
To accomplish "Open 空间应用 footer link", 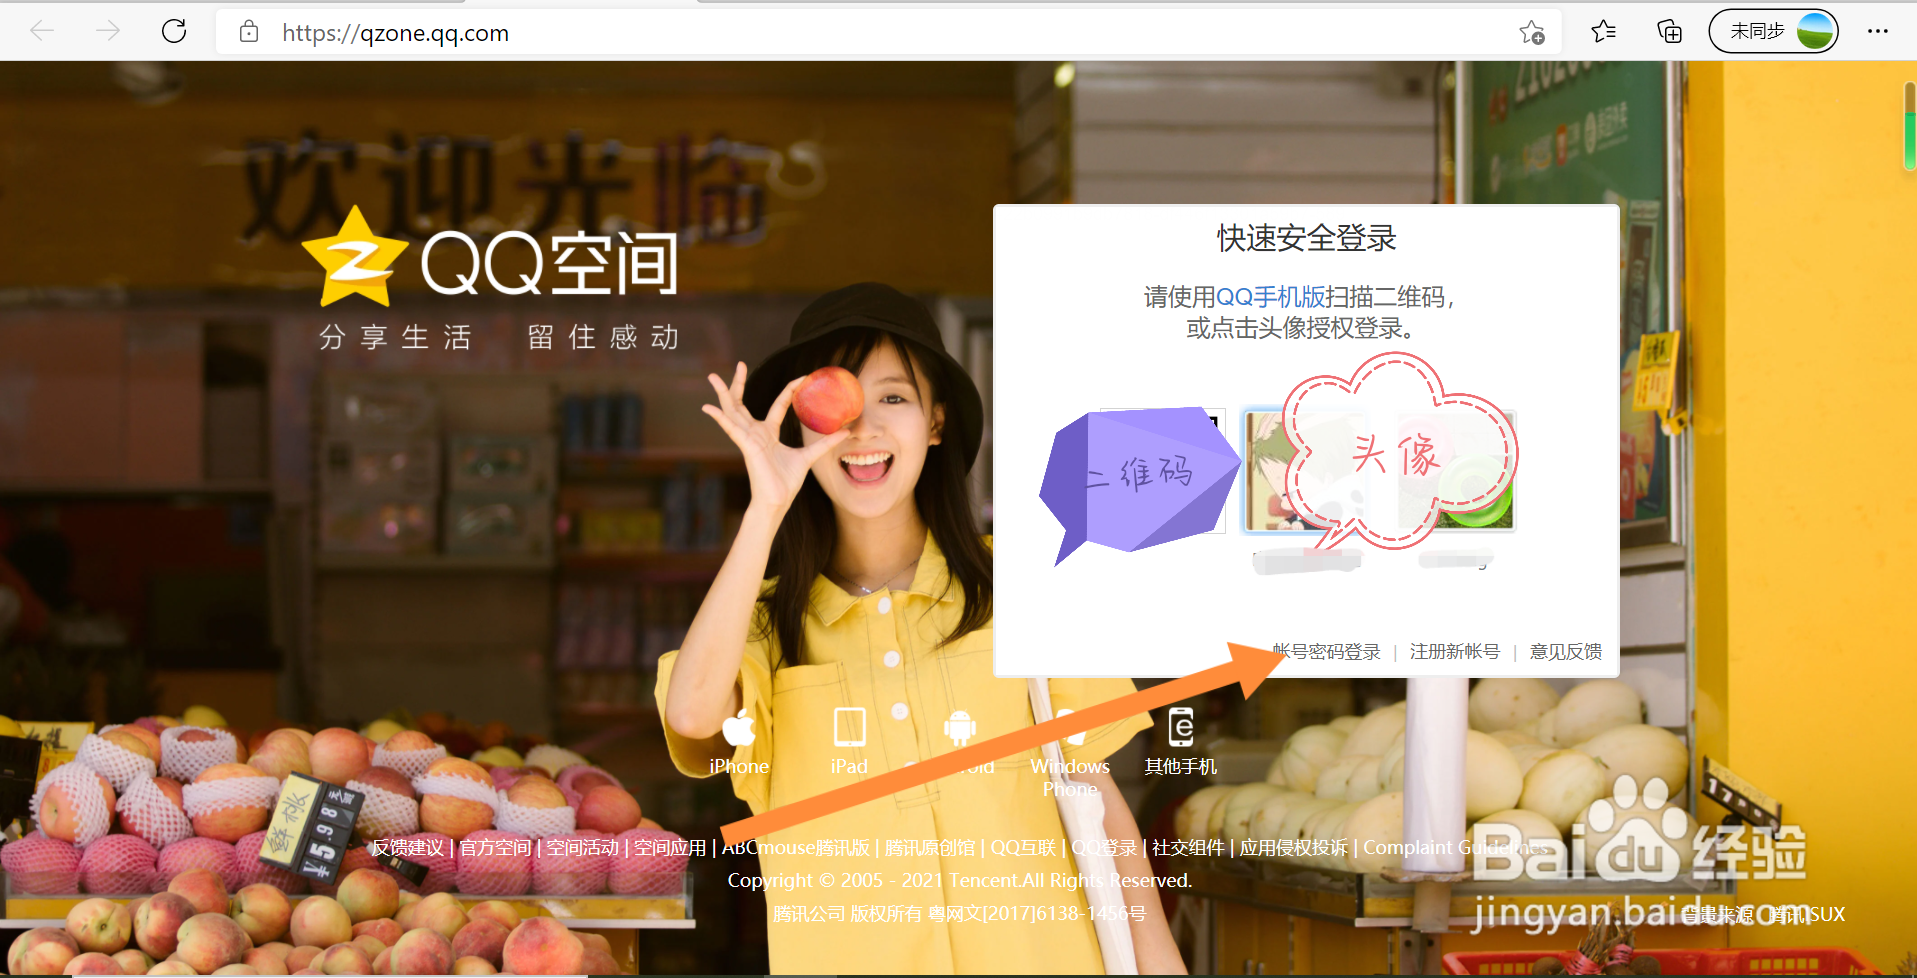I will [x=670, y=848].
